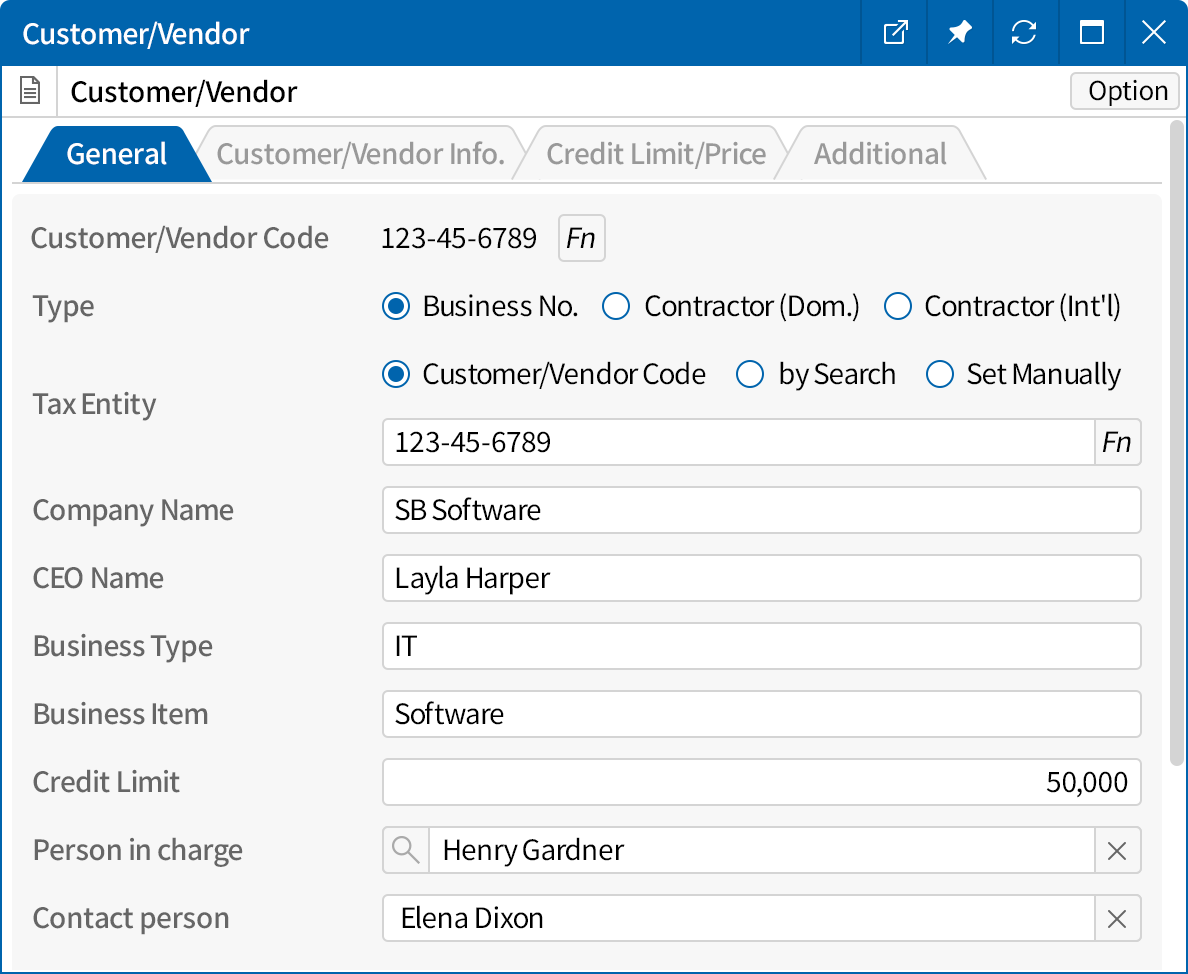Maximize the Customer/Vendor window
The width and height of the screenshot is (1188, 974).
(x=1092, y=33)
